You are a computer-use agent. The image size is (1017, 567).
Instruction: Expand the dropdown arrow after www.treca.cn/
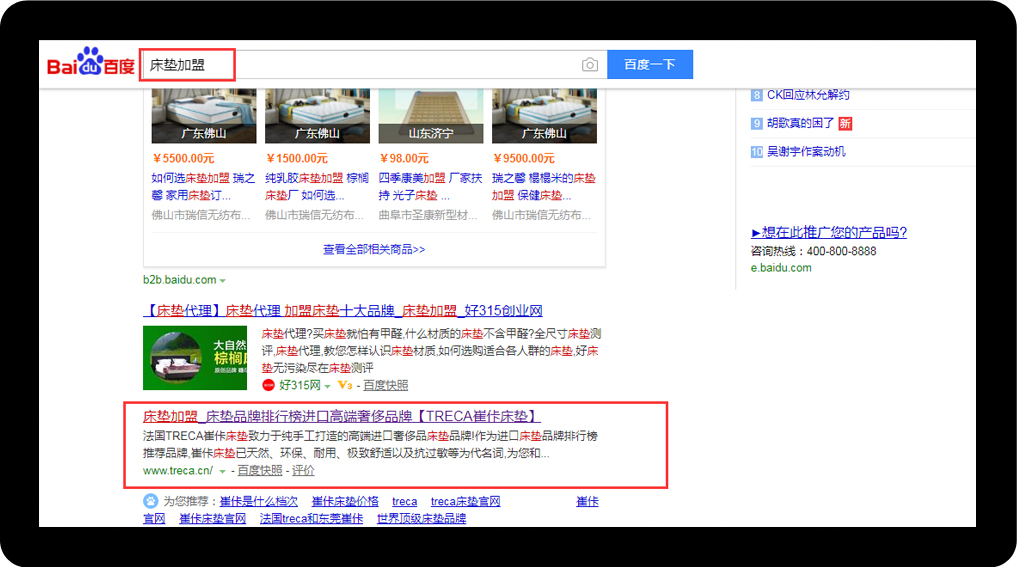tap(222, 472)
